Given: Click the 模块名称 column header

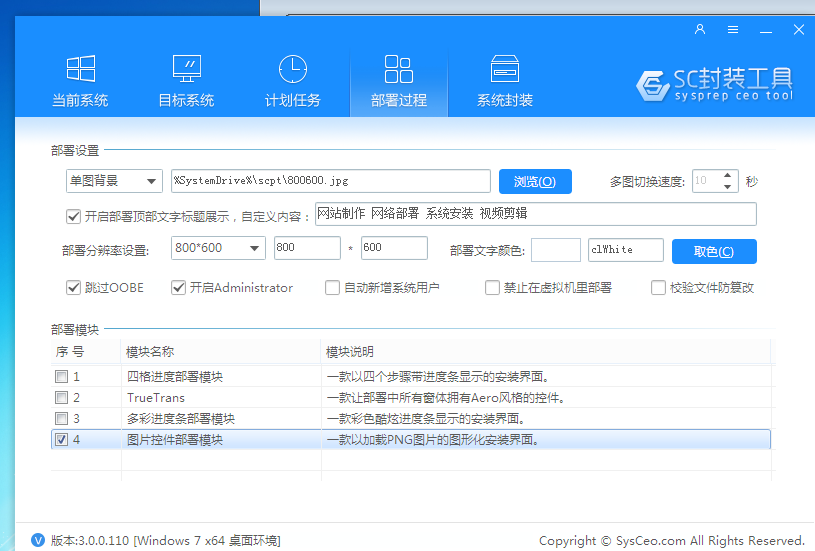Looking at the screenshot, I should tap(150, 352).
